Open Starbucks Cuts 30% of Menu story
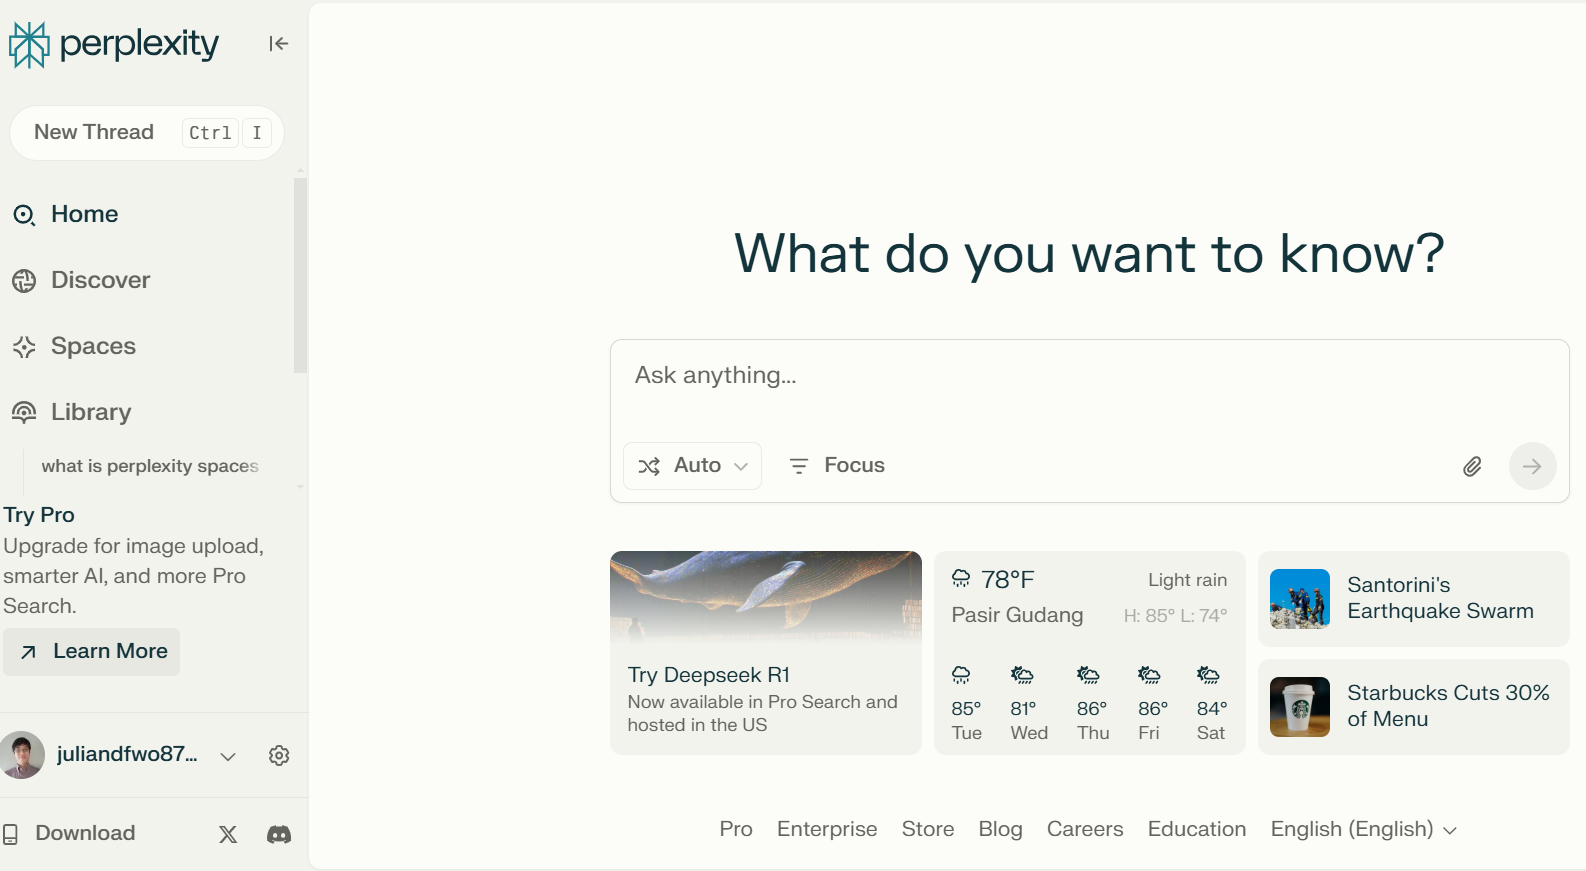1586x871 pixels. coord(1414,707)
